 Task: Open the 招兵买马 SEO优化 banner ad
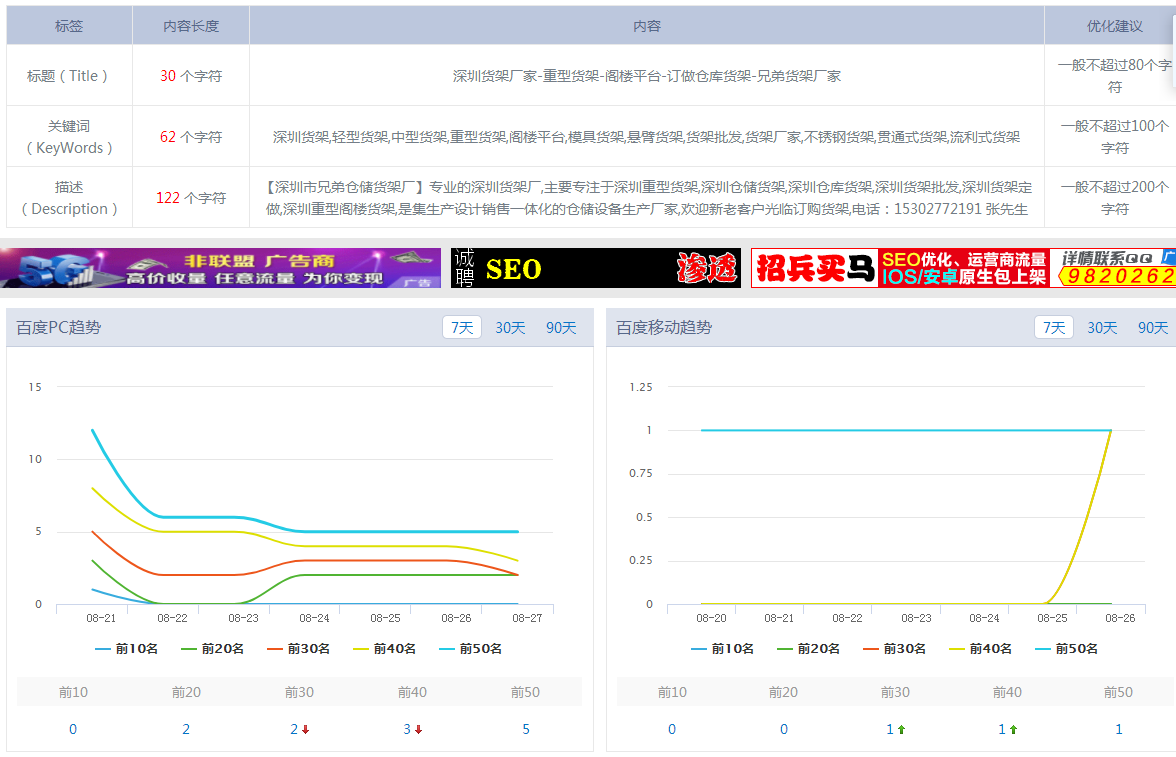click(x=963, y=268)
